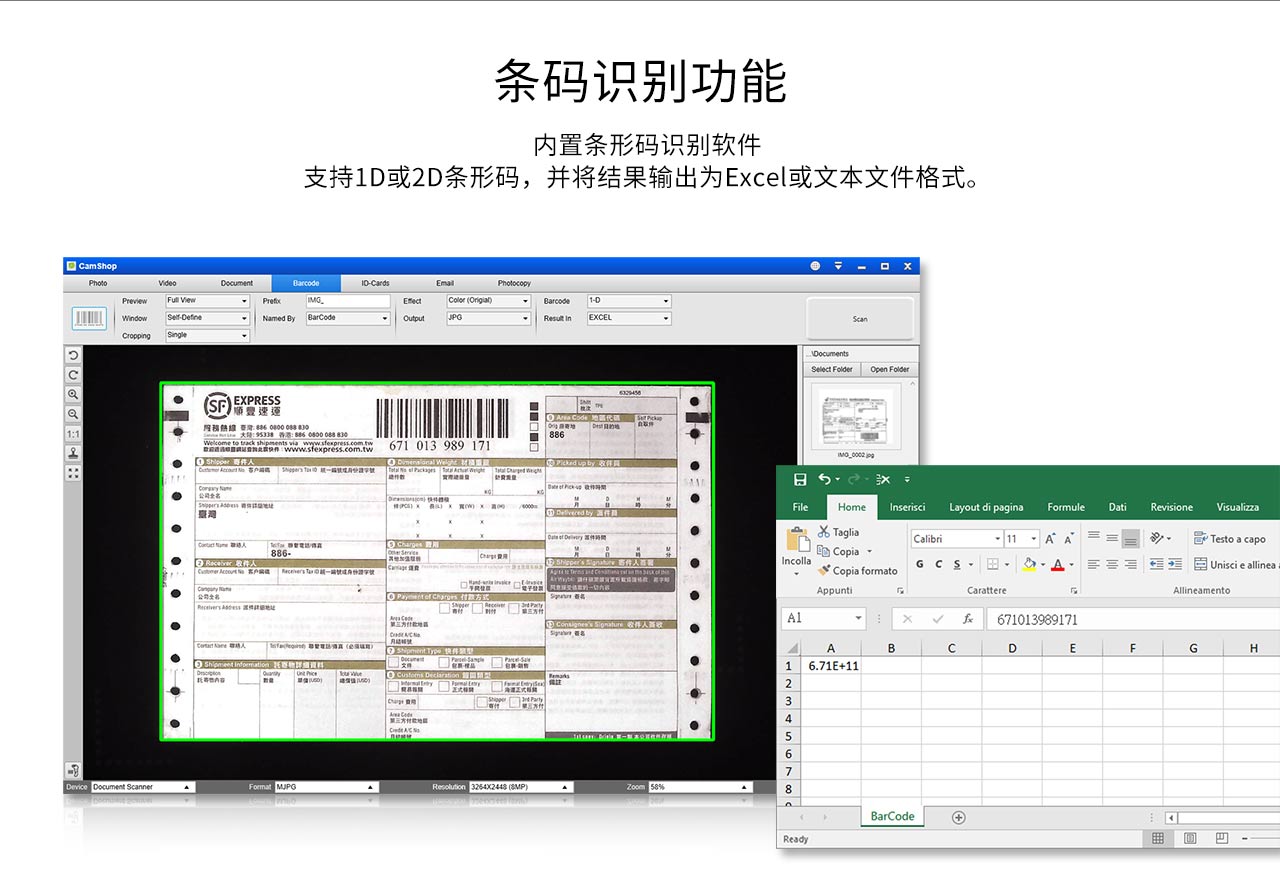The width and height of the screenshot is (1280, 893).
Task: Open the Preview Full View dropdown
Action: click(x=207, y=301)
